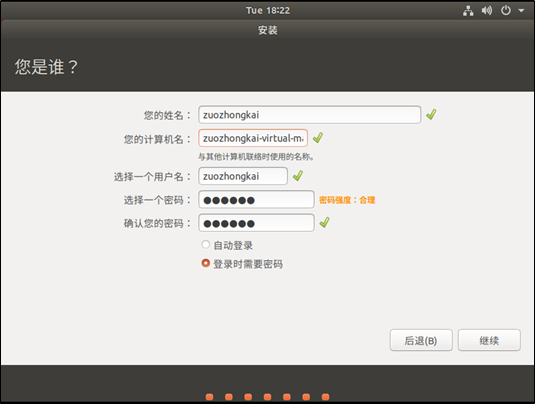
Task: Click the 后退(B) back button
Action: point(421,340)
